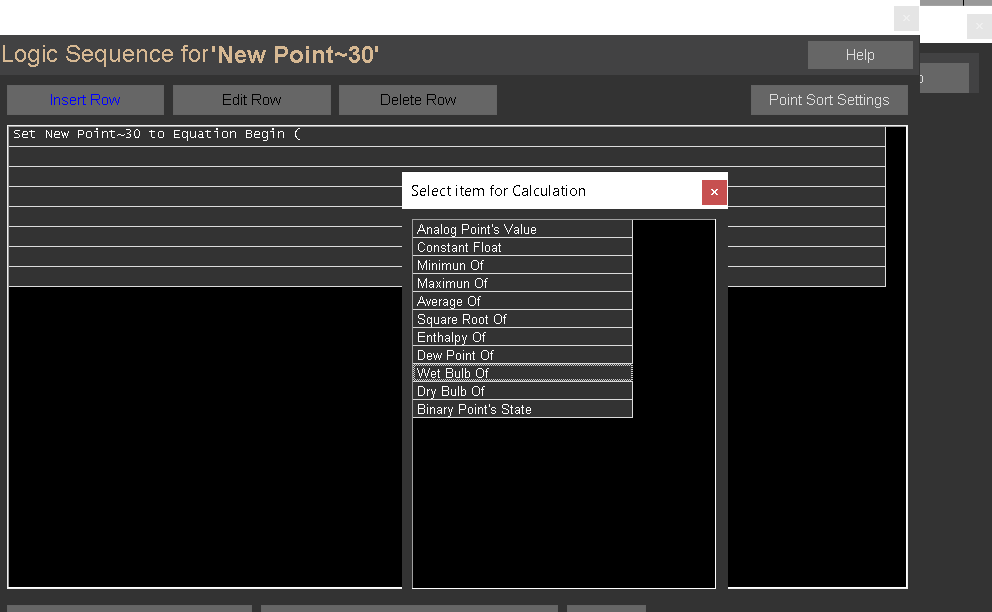The width and height of the screenshot is (992, 612).
Task: Click the top-right window close icon
Action: pyautogui.click(x=979, y=27)
